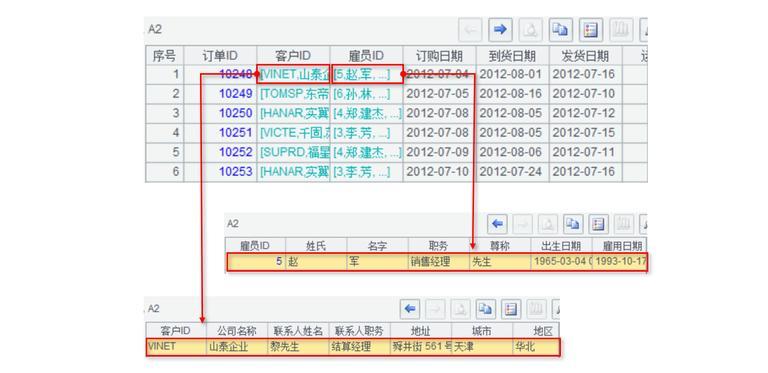768x373 pixels.
Task: Click the copy icon in employee panel toolbar
Action: point(573,224)
